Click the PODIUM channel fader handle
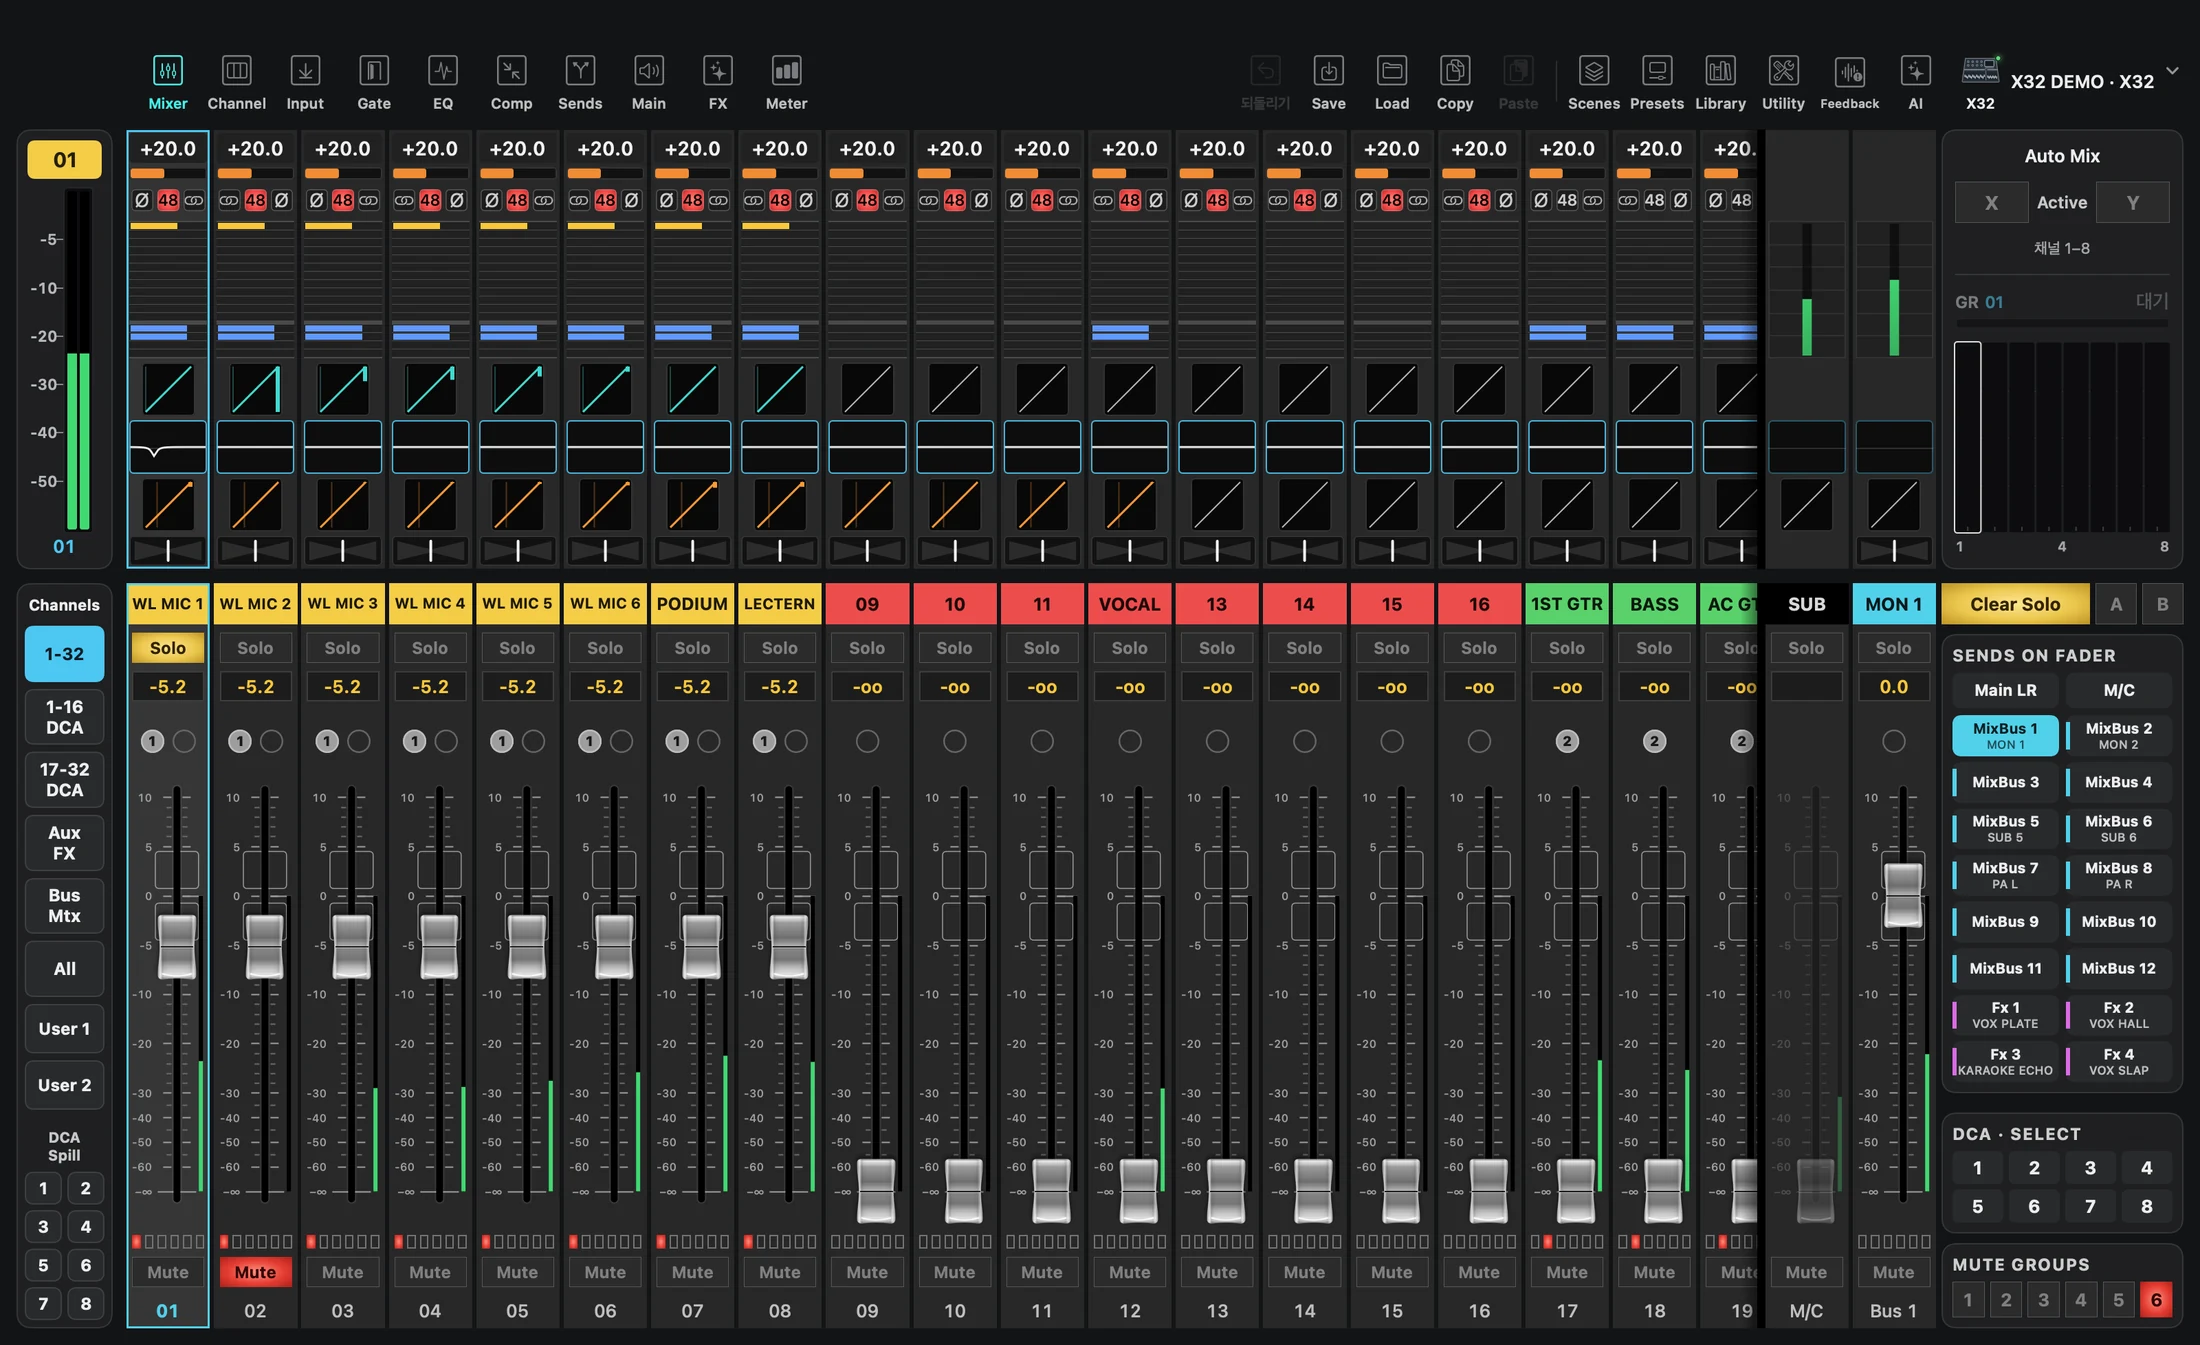Image resolution: width=2200 pixels, height=1345 pixels. click(701, 946)
